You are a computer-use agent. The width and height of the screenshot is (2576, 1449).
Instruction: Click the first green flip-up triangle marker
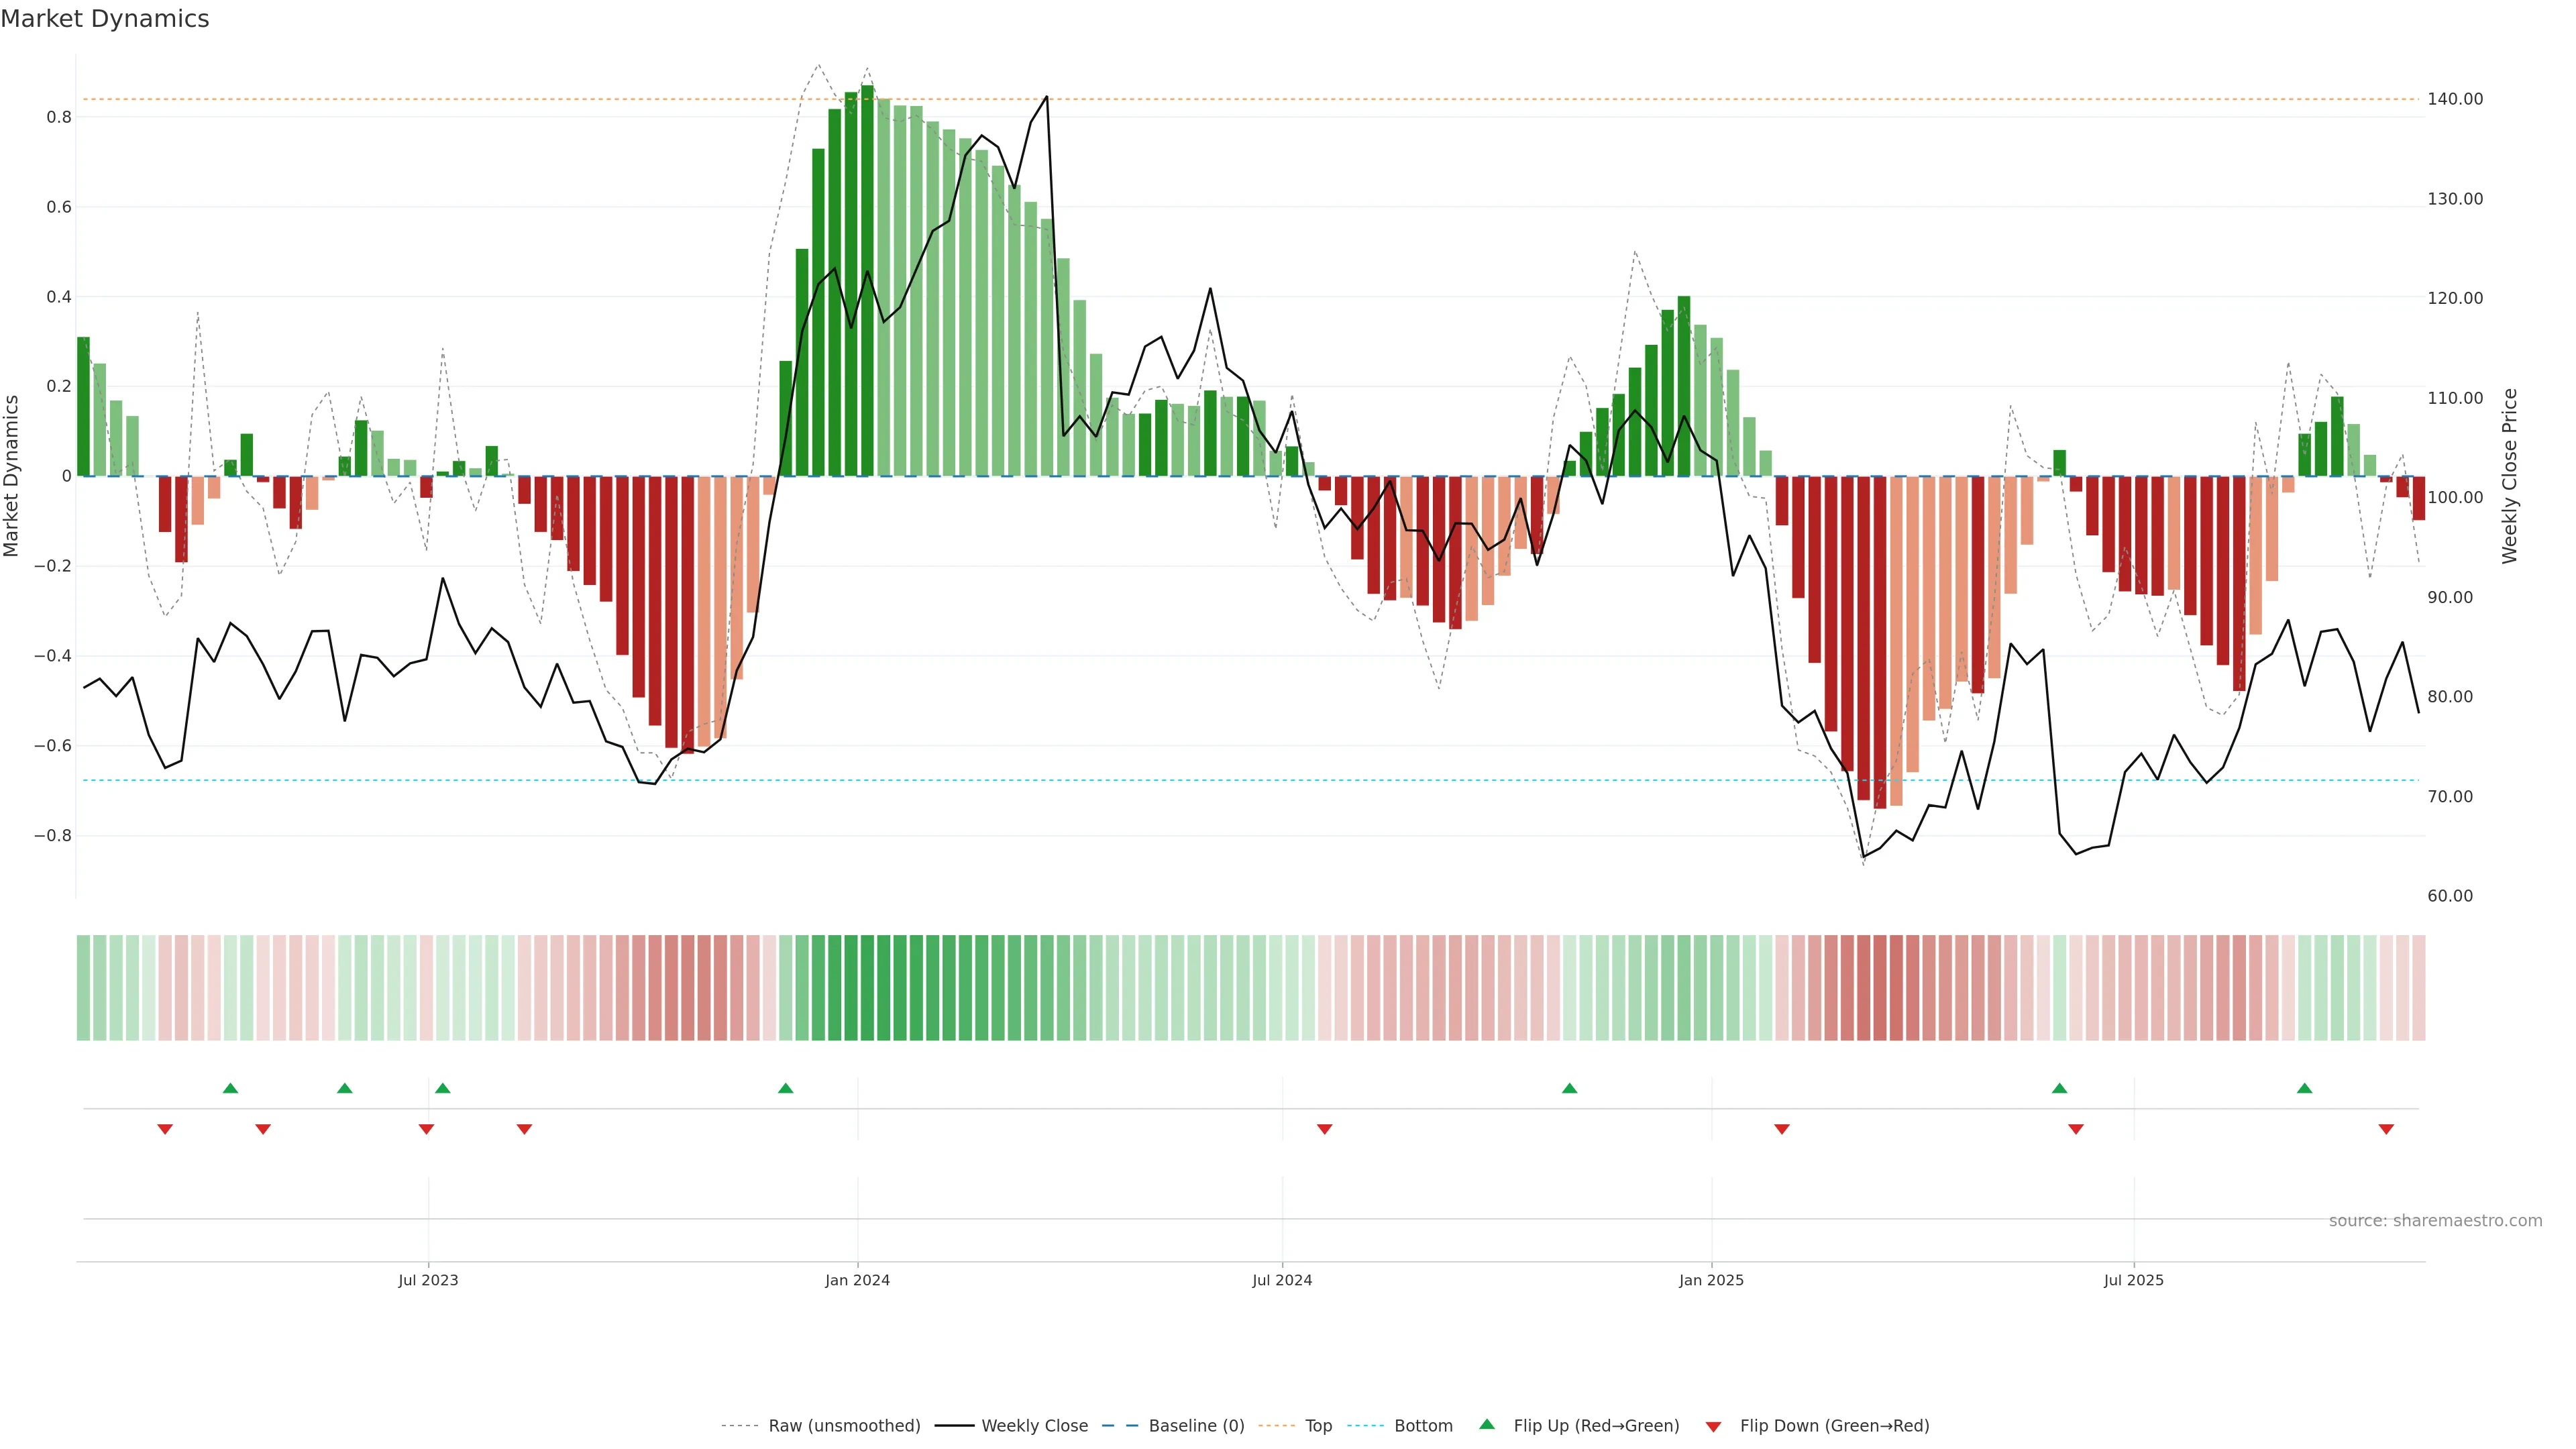[x=230, y=1088]
